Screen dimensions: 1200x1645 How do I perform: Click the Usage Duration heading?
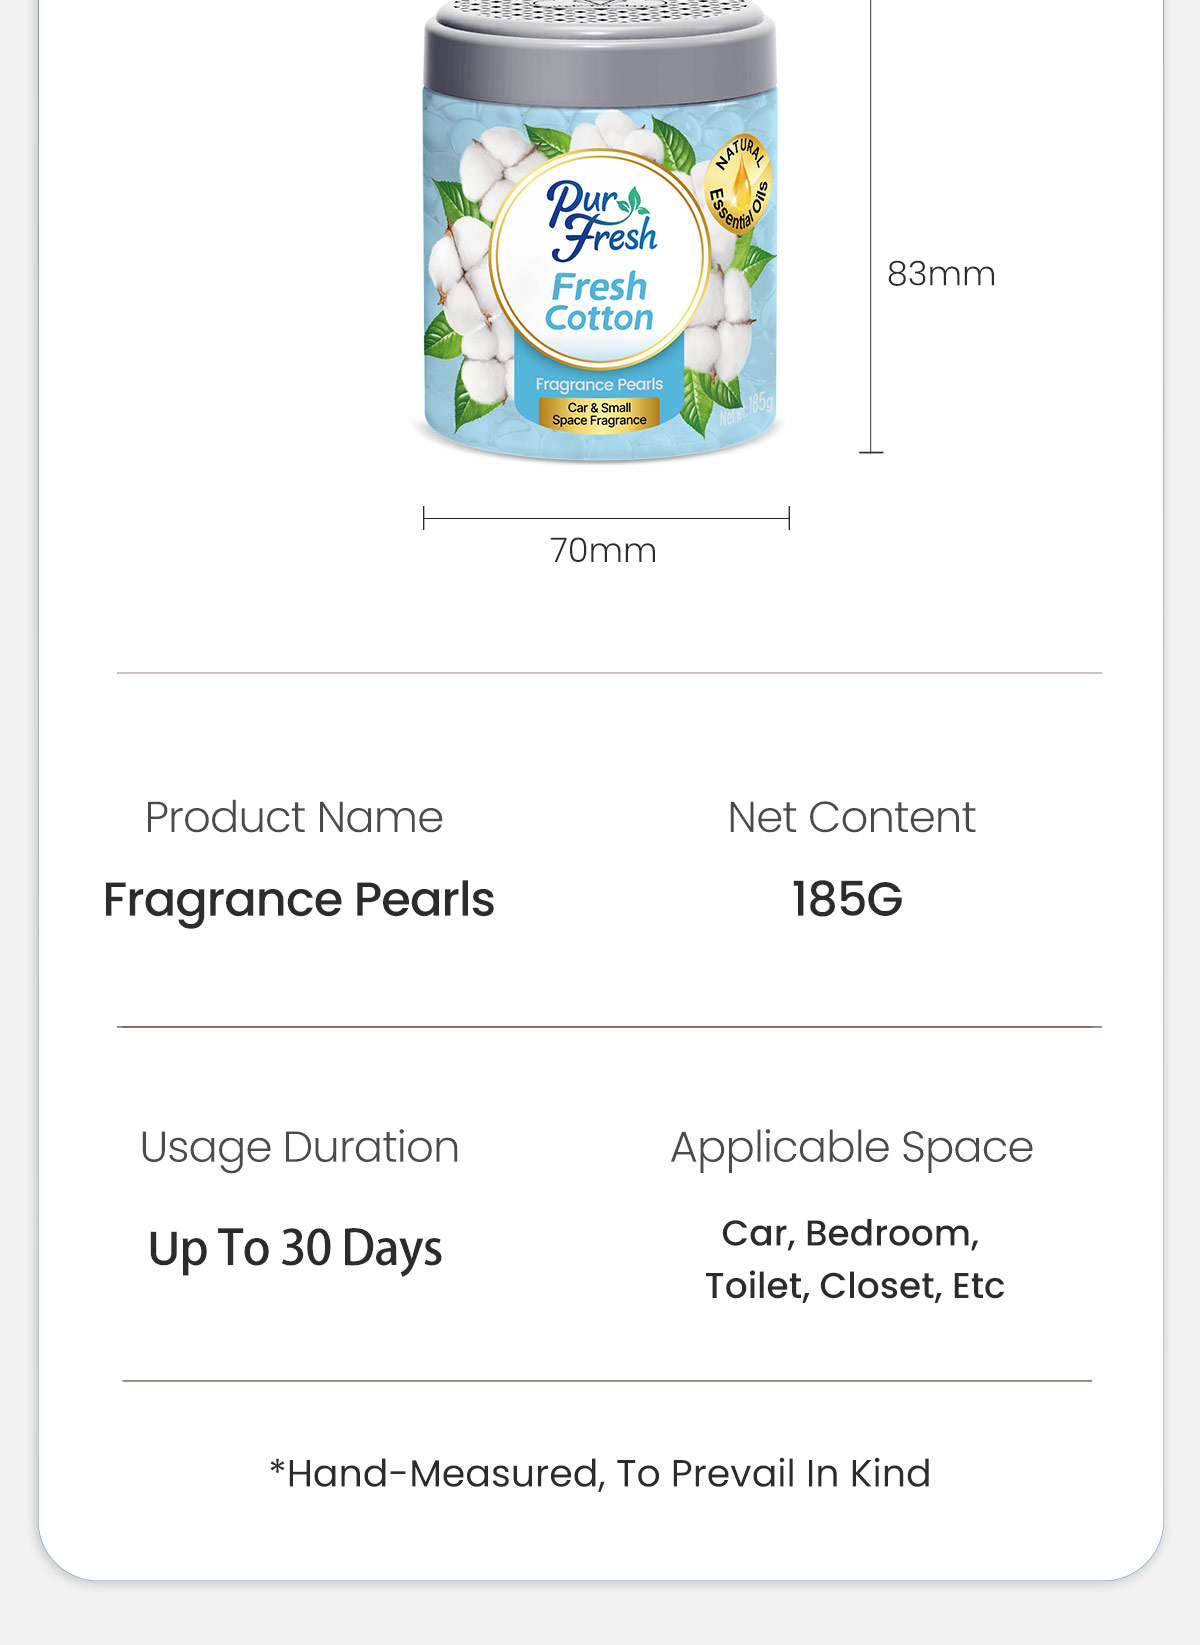299,1147
